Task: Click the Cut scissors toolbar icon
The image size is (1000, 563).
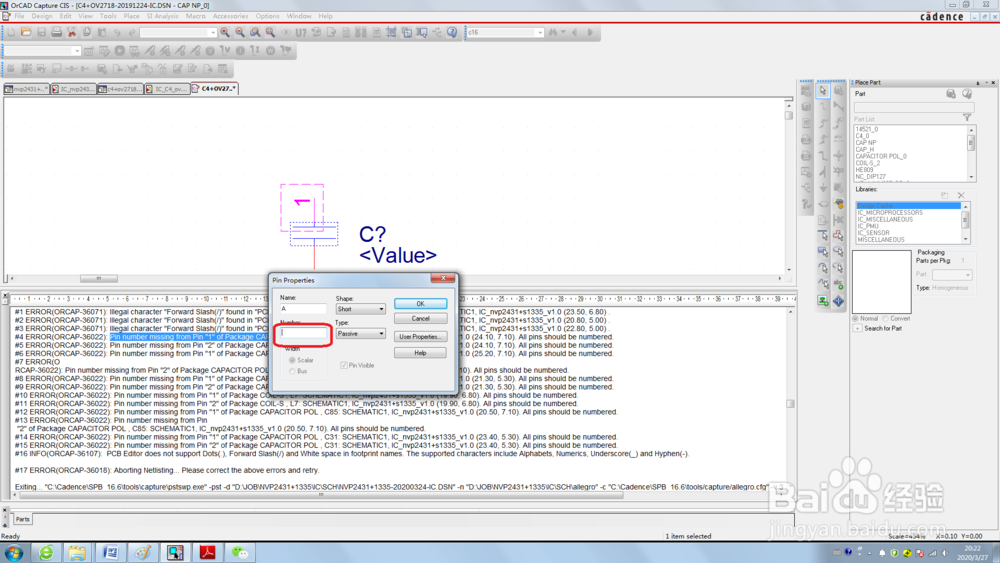Action: point(71,32)
